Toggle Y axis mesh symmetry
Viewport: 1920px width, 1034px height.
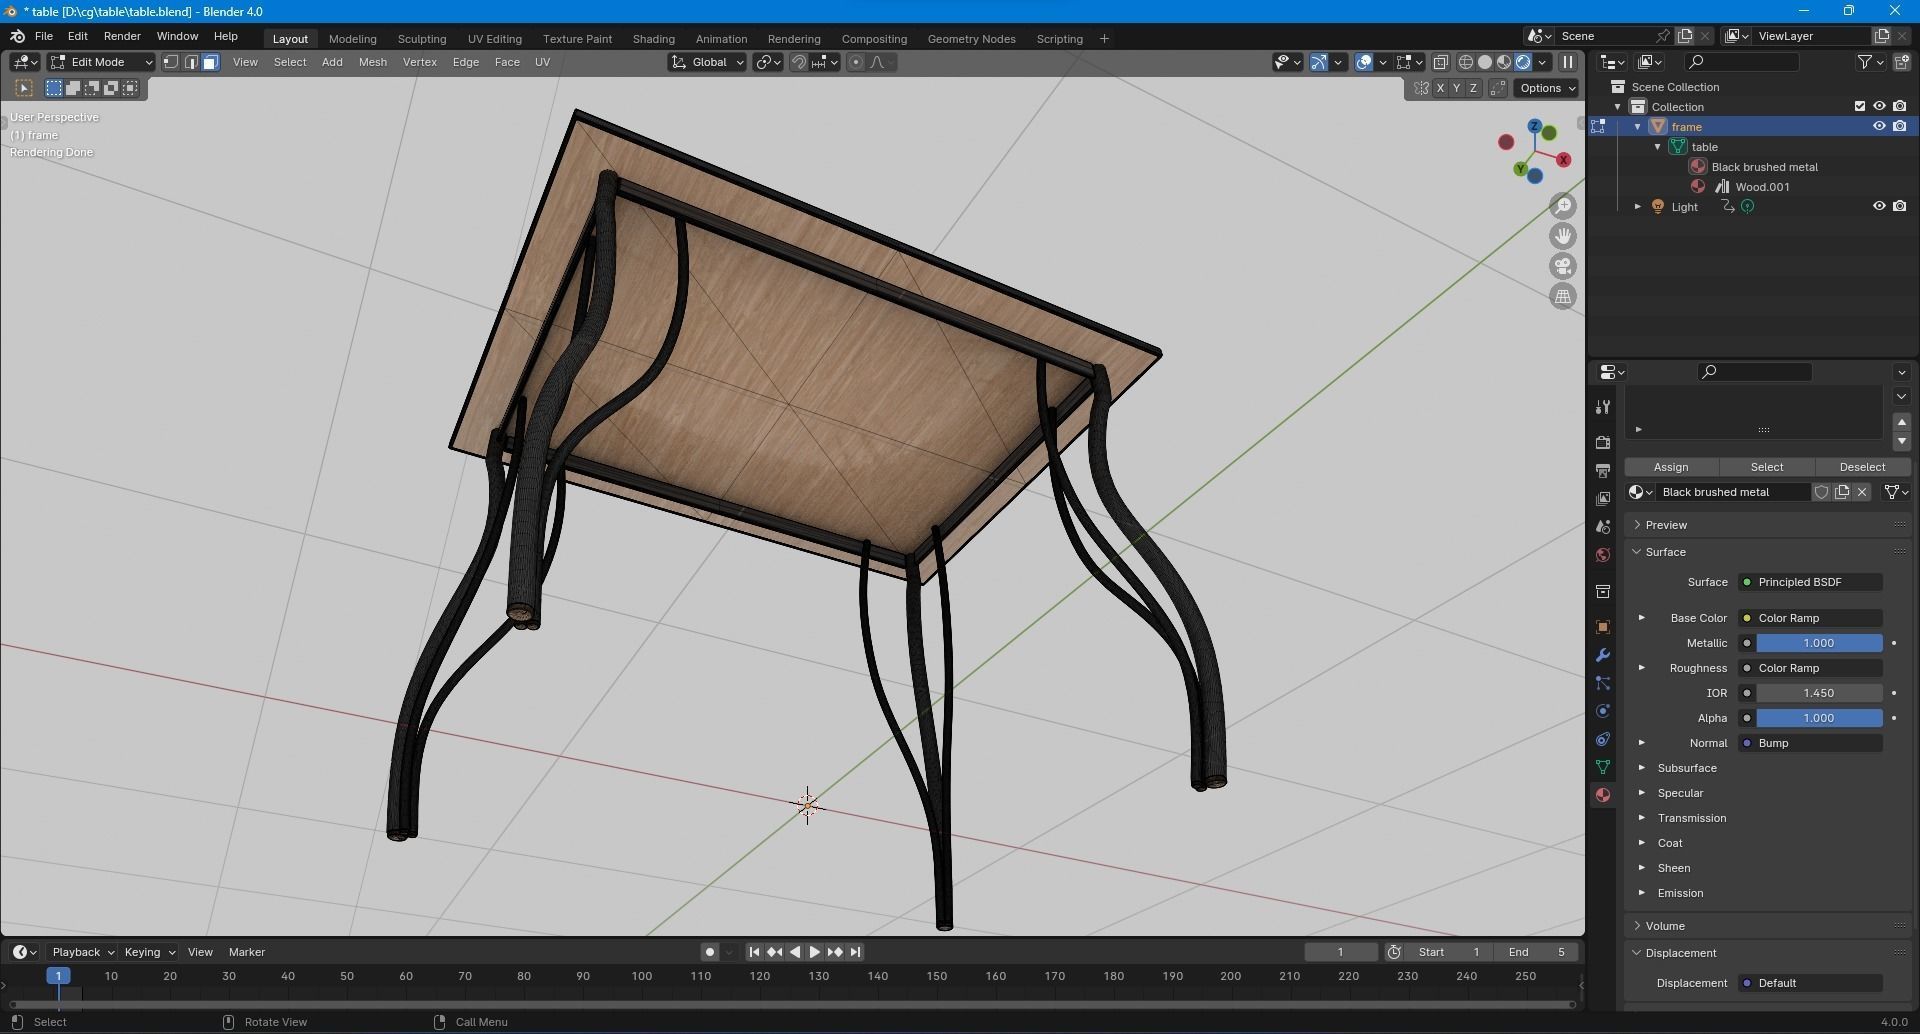coord(1456,88)
